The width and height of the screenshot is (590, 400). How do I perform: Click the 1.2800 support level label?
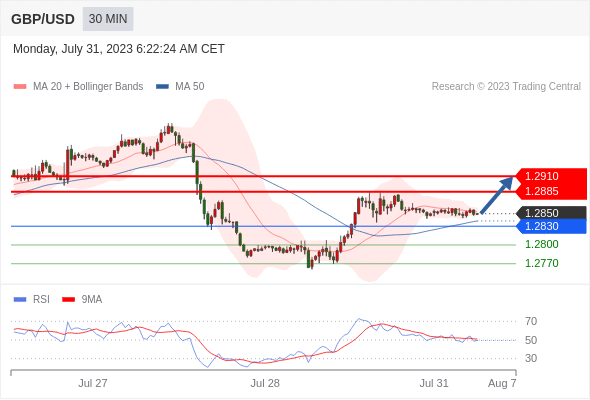click(x=541, y=244)
